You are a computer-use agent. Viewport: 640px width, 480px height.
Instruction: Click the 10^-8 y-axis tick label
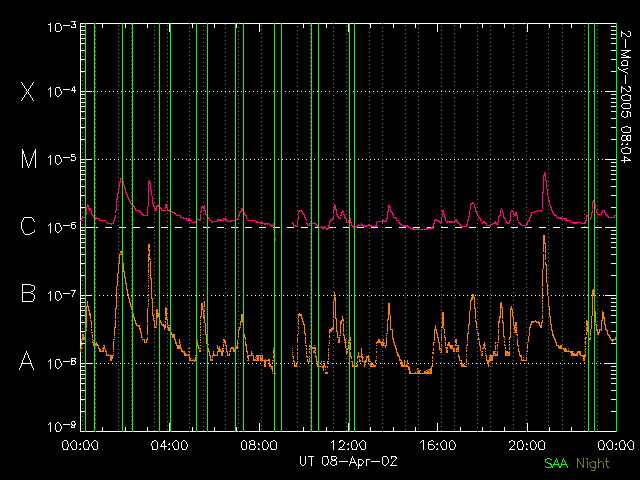pyautogui.click(x=62, y=363)
